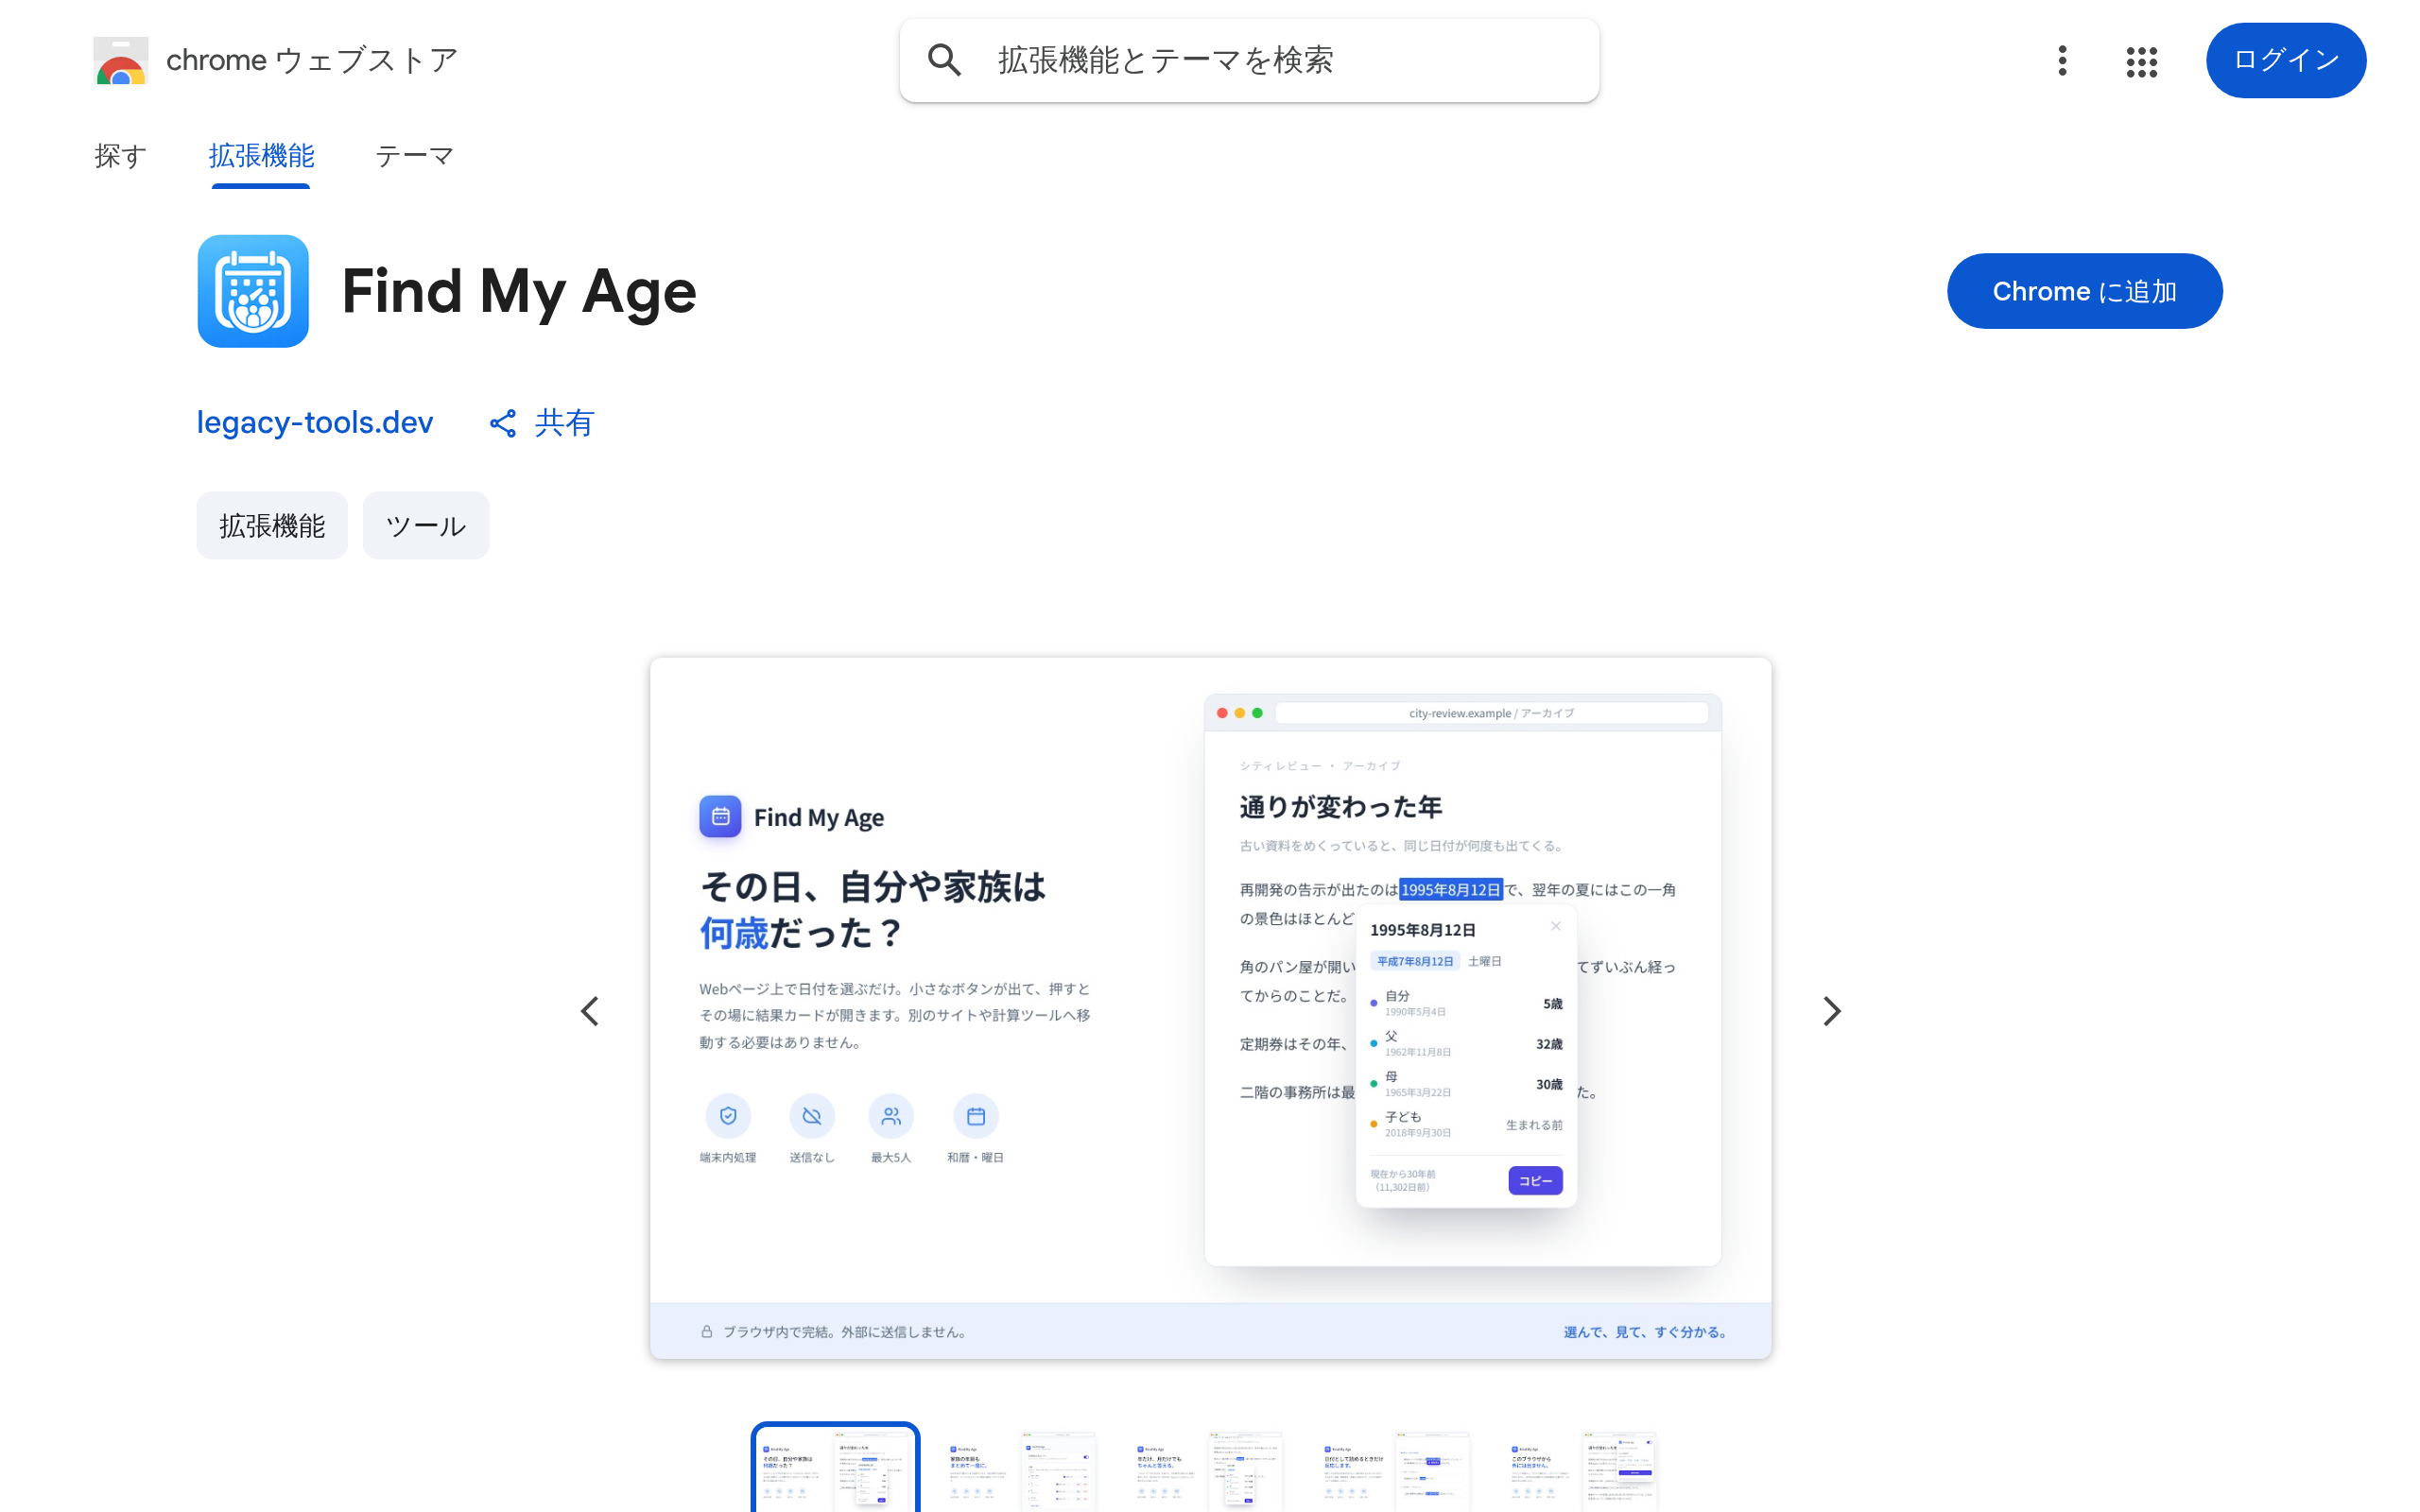Click the 拡張機能 category chip

pyautogui.click(x=272, y=525)
